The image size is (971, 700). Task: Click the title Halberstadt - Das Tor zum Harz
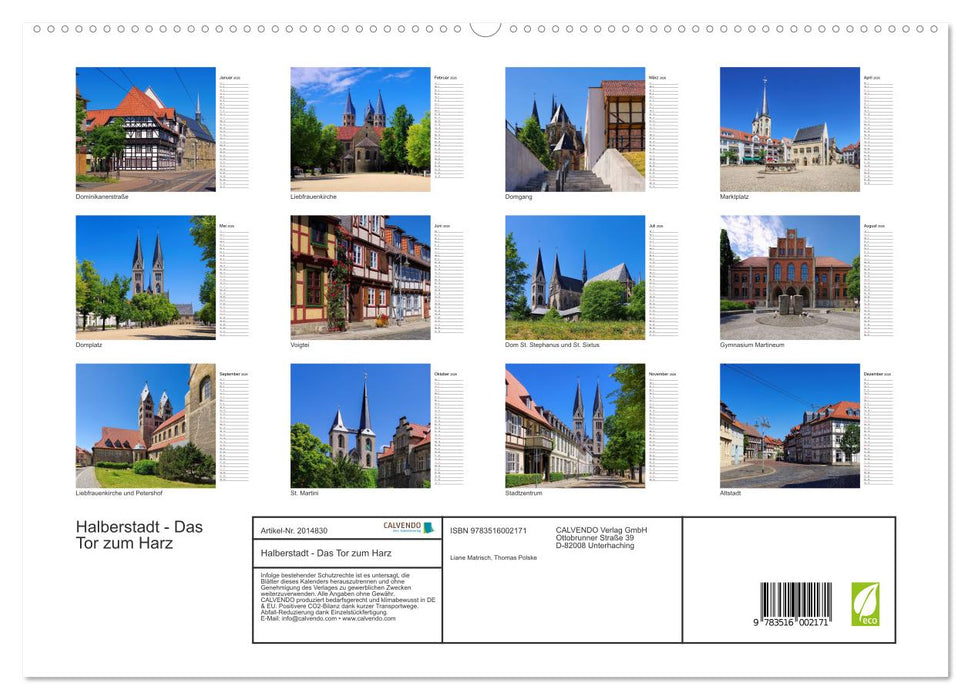pyautogui.click(x=139, y=533)
